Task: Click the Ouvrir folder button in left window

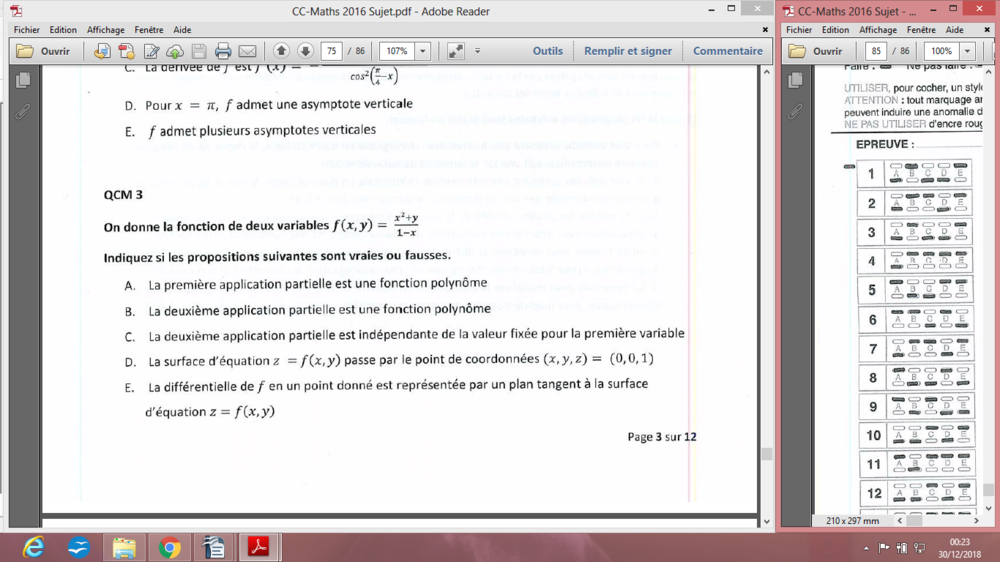Action: pyautogui.click(x=43, y=51)
